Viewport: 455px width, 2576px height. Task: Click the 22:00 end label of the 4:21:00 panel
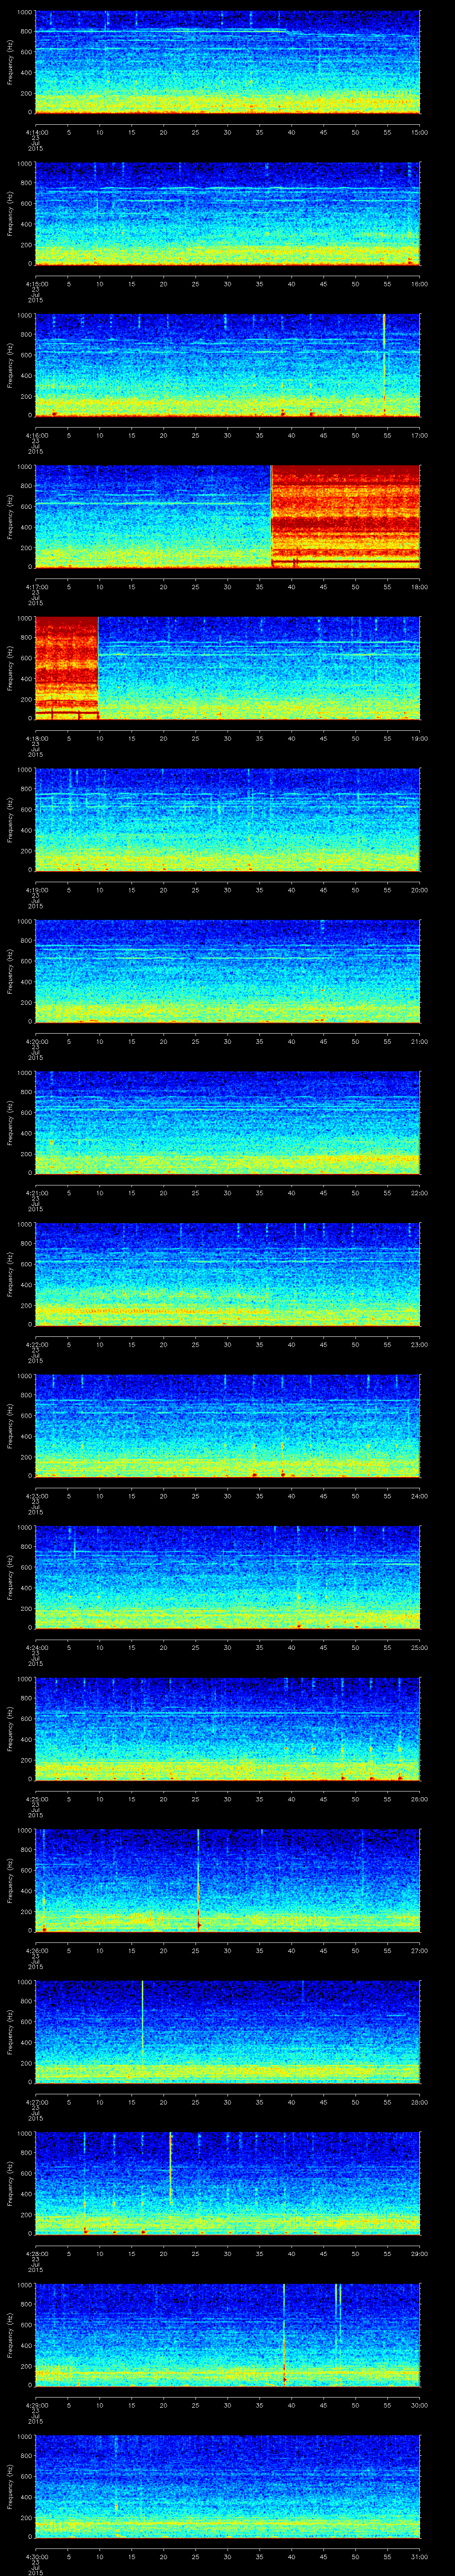419,1193
